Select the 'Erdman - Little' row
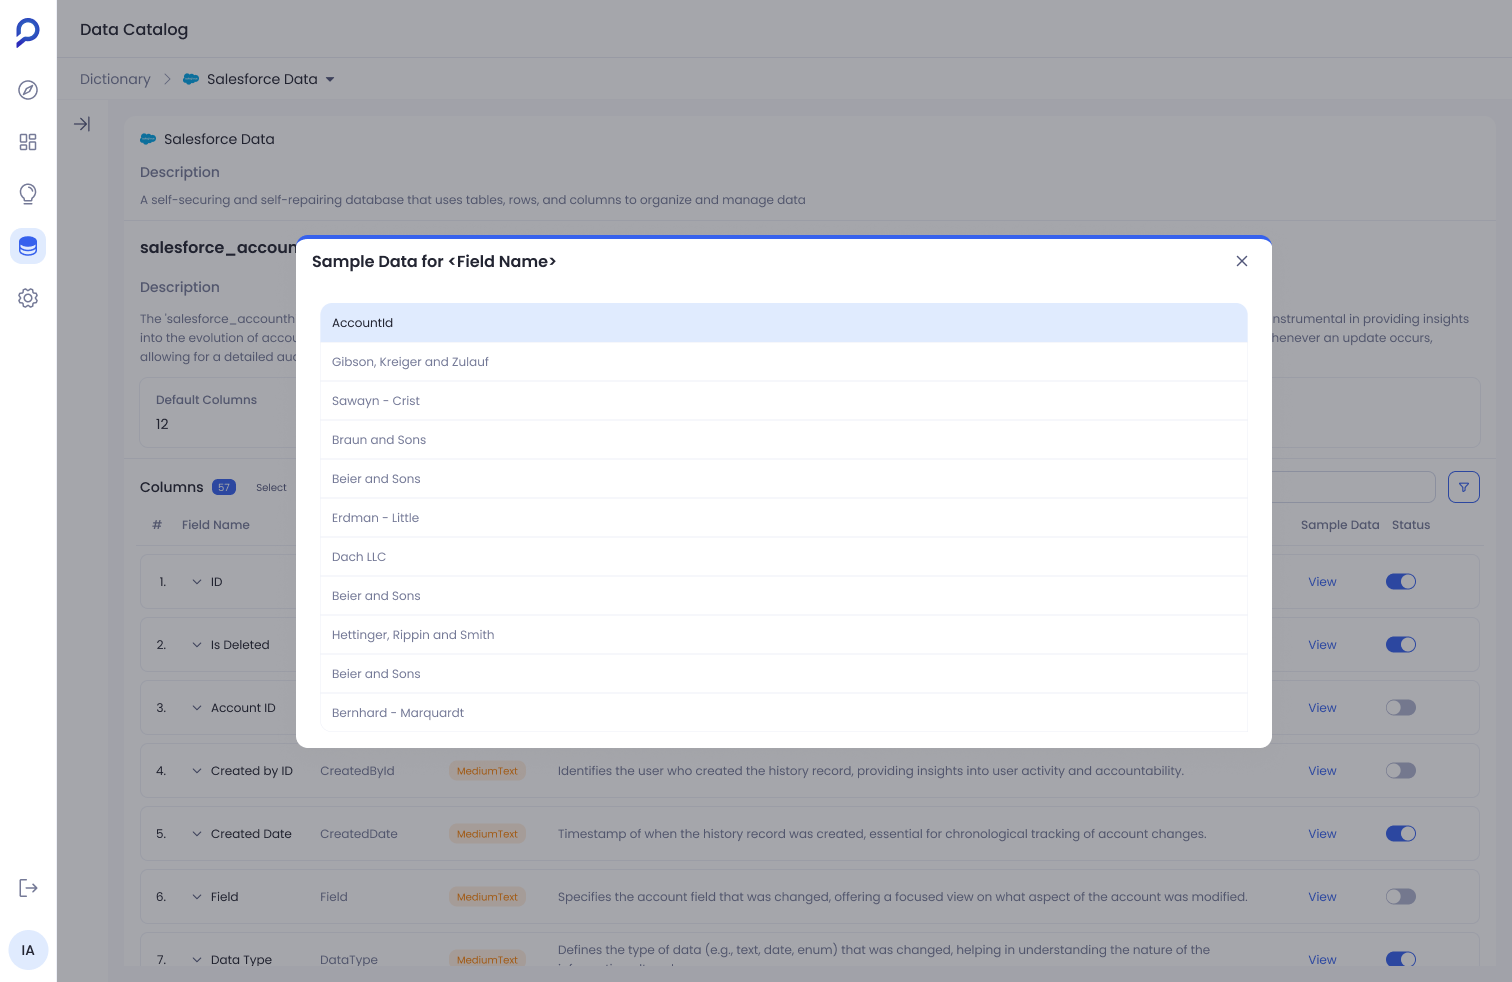The image size is (1512, 982). pyautogui.click(x=784, y=518)
